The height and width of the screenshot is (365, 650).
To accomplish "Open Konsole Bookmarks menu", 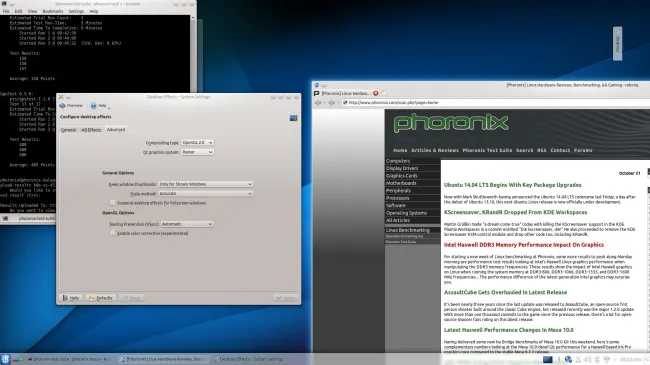I will tap(53, 11).
